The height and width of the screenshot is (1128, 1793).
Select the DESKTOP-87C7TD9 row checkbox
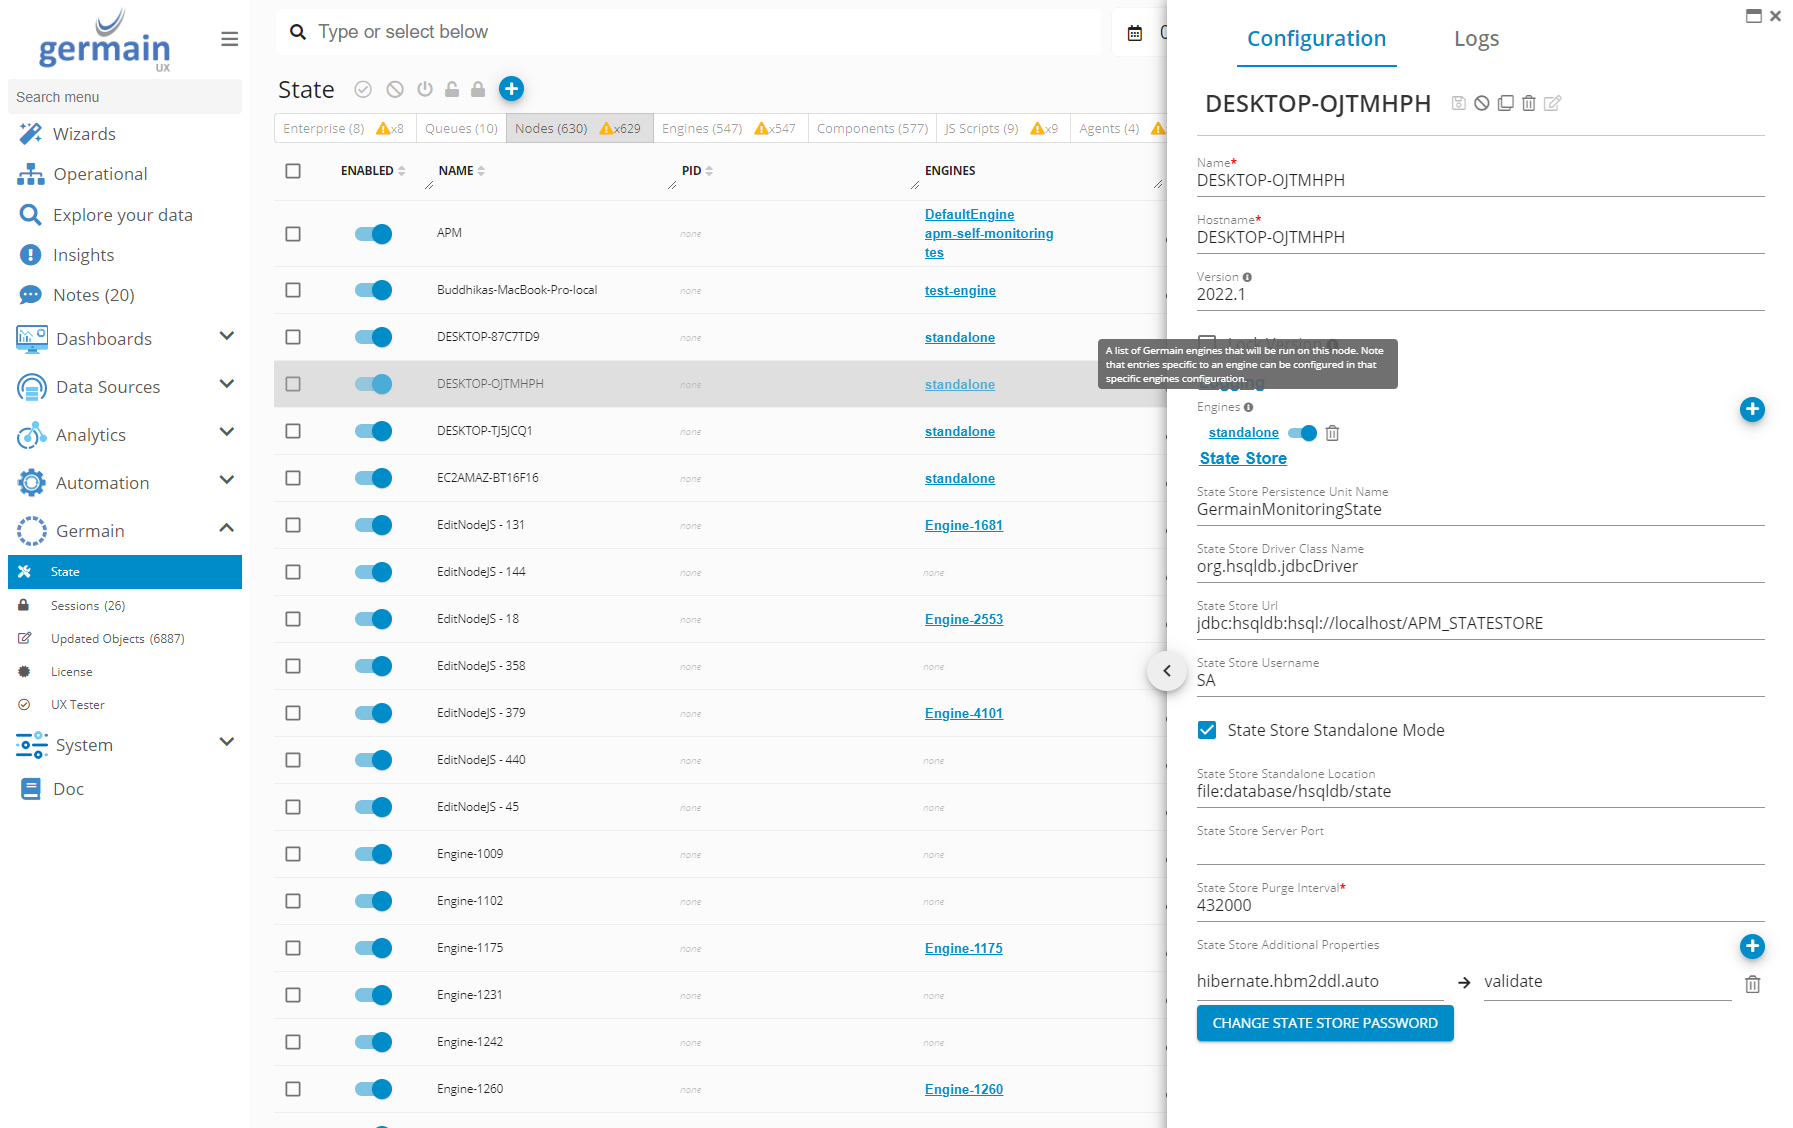coord(293,337)
